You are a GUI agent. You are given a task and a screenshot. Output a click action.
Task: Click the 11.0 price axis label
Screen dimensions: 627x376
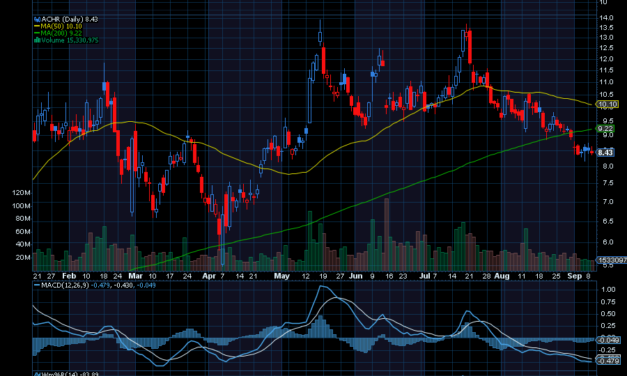click(x=606, y=82)
